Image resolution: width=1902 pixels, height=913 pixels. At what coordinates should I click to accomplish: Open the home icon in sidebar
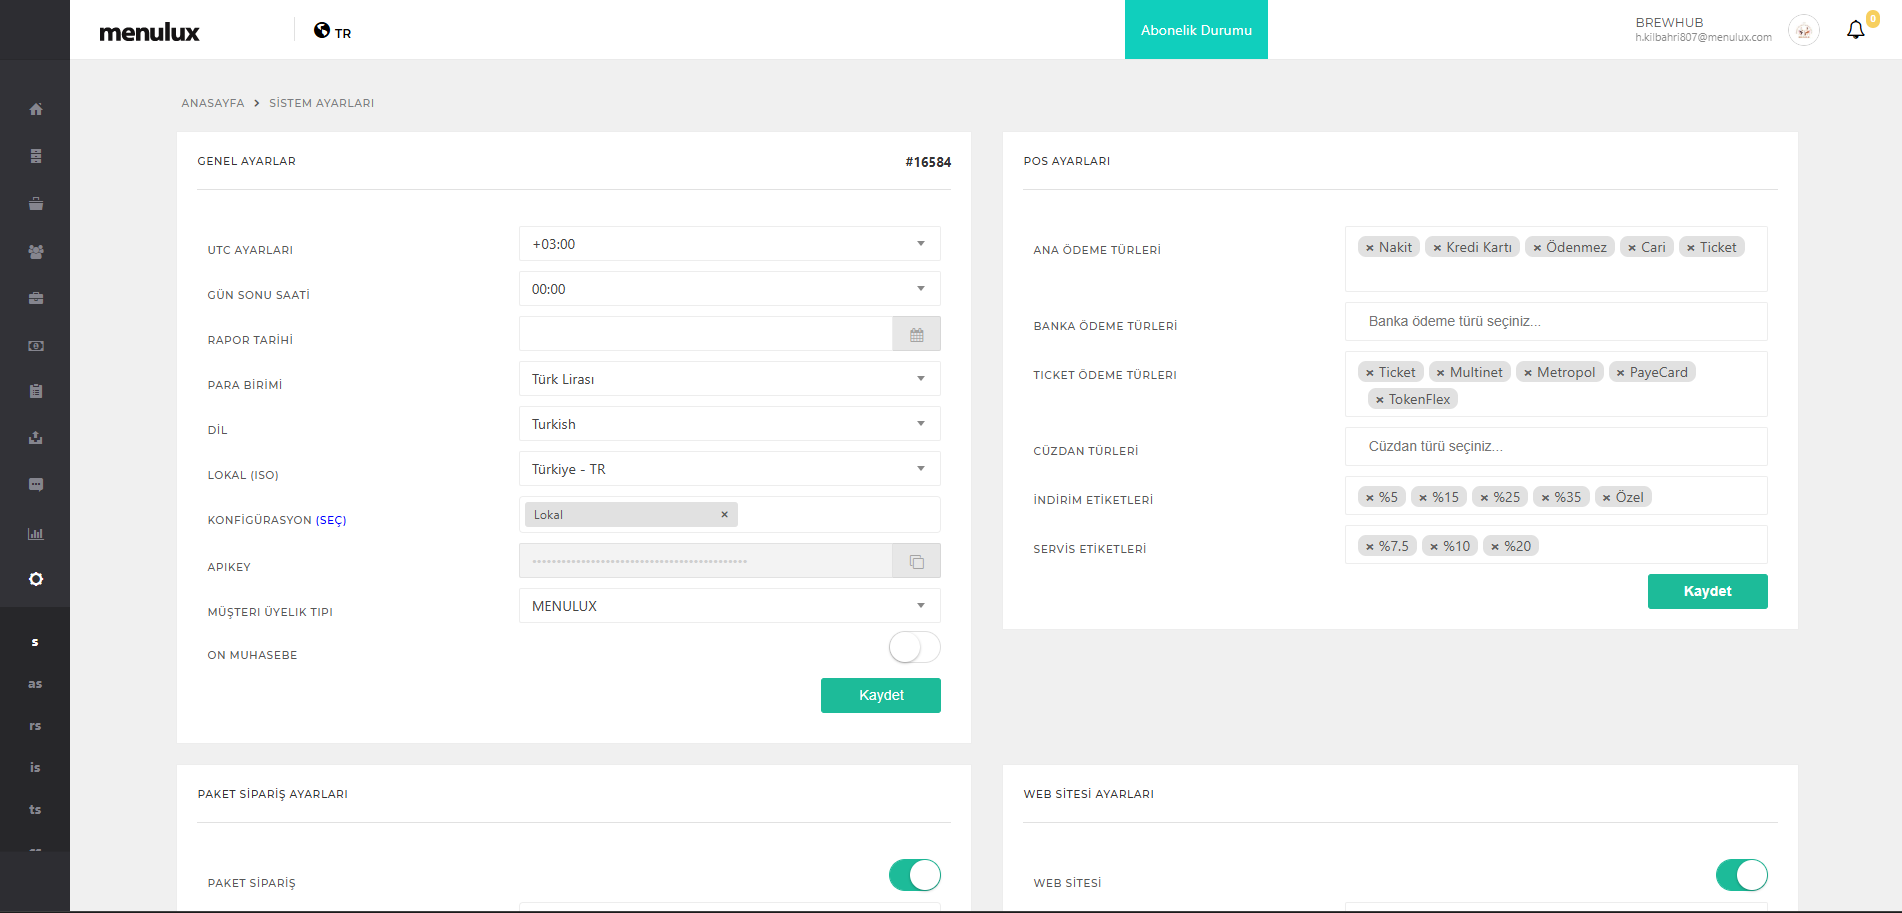[x=36, y=109]
